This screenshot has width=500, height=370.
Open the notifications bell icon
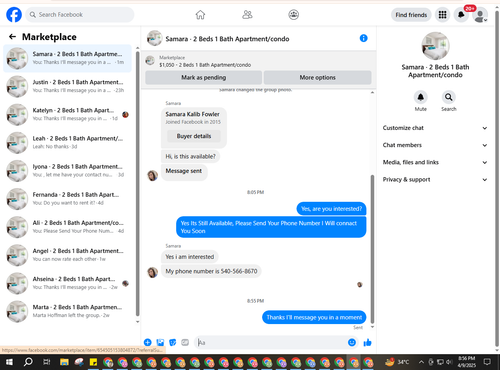[461, 15]
